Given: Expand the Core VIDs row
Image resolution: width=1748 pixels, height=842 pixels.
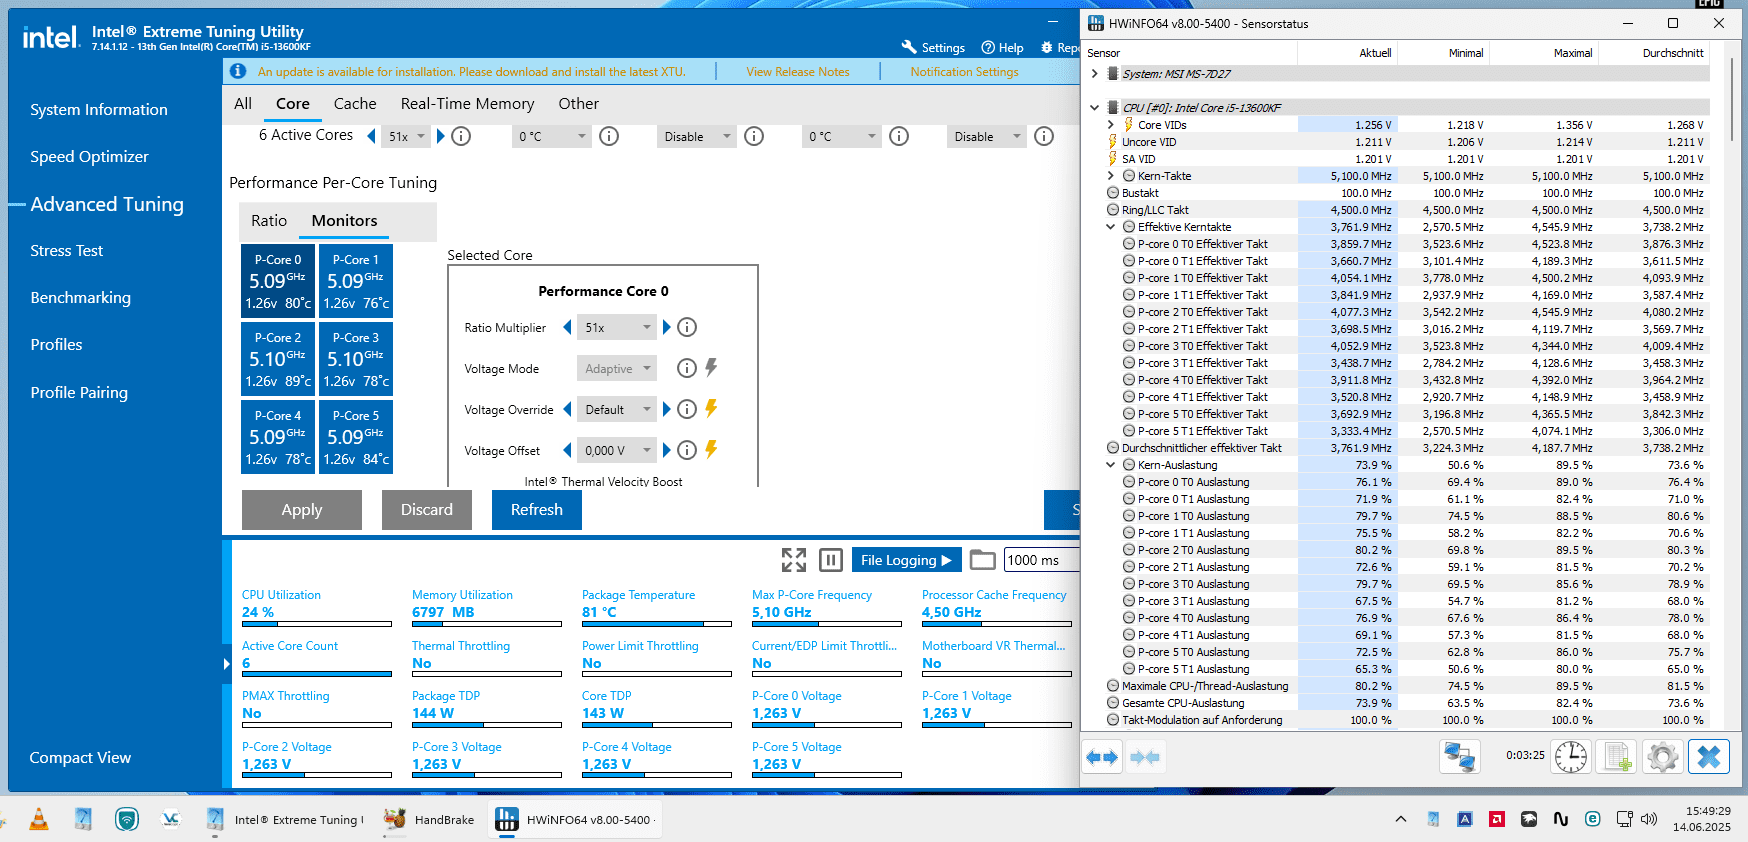Looking at the screenshot, I should point(1110,125).
